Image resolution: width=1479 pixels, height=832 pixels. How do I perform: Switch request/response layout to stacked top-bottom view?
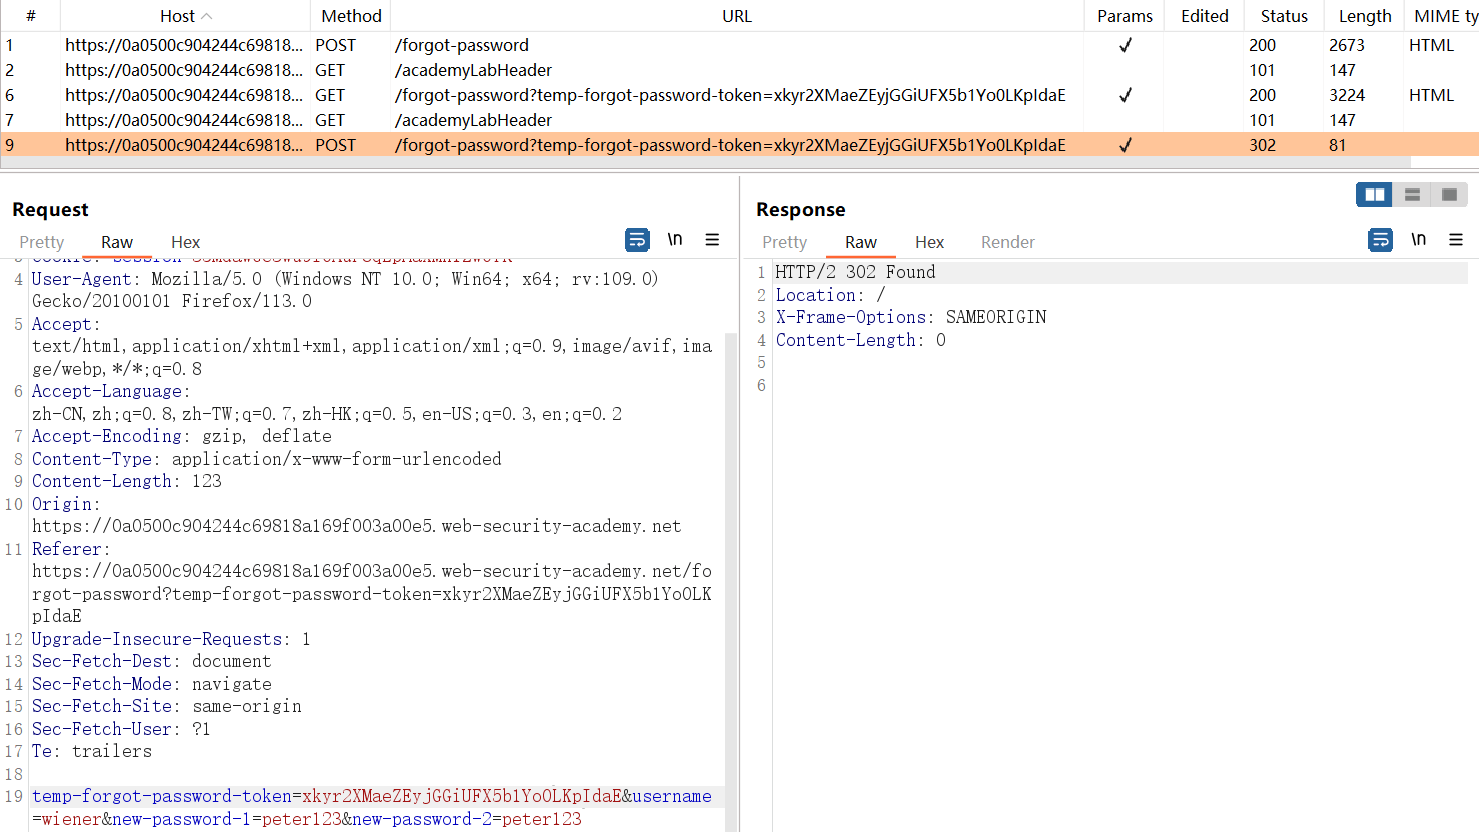(1412, 194)
